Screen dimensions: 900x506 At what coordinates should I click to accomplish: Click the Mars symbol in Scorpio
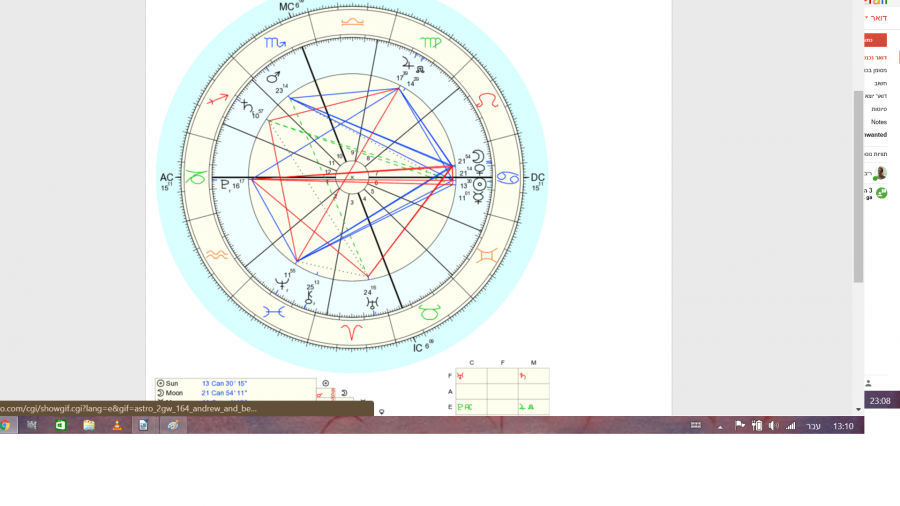[x=273, y=76]
